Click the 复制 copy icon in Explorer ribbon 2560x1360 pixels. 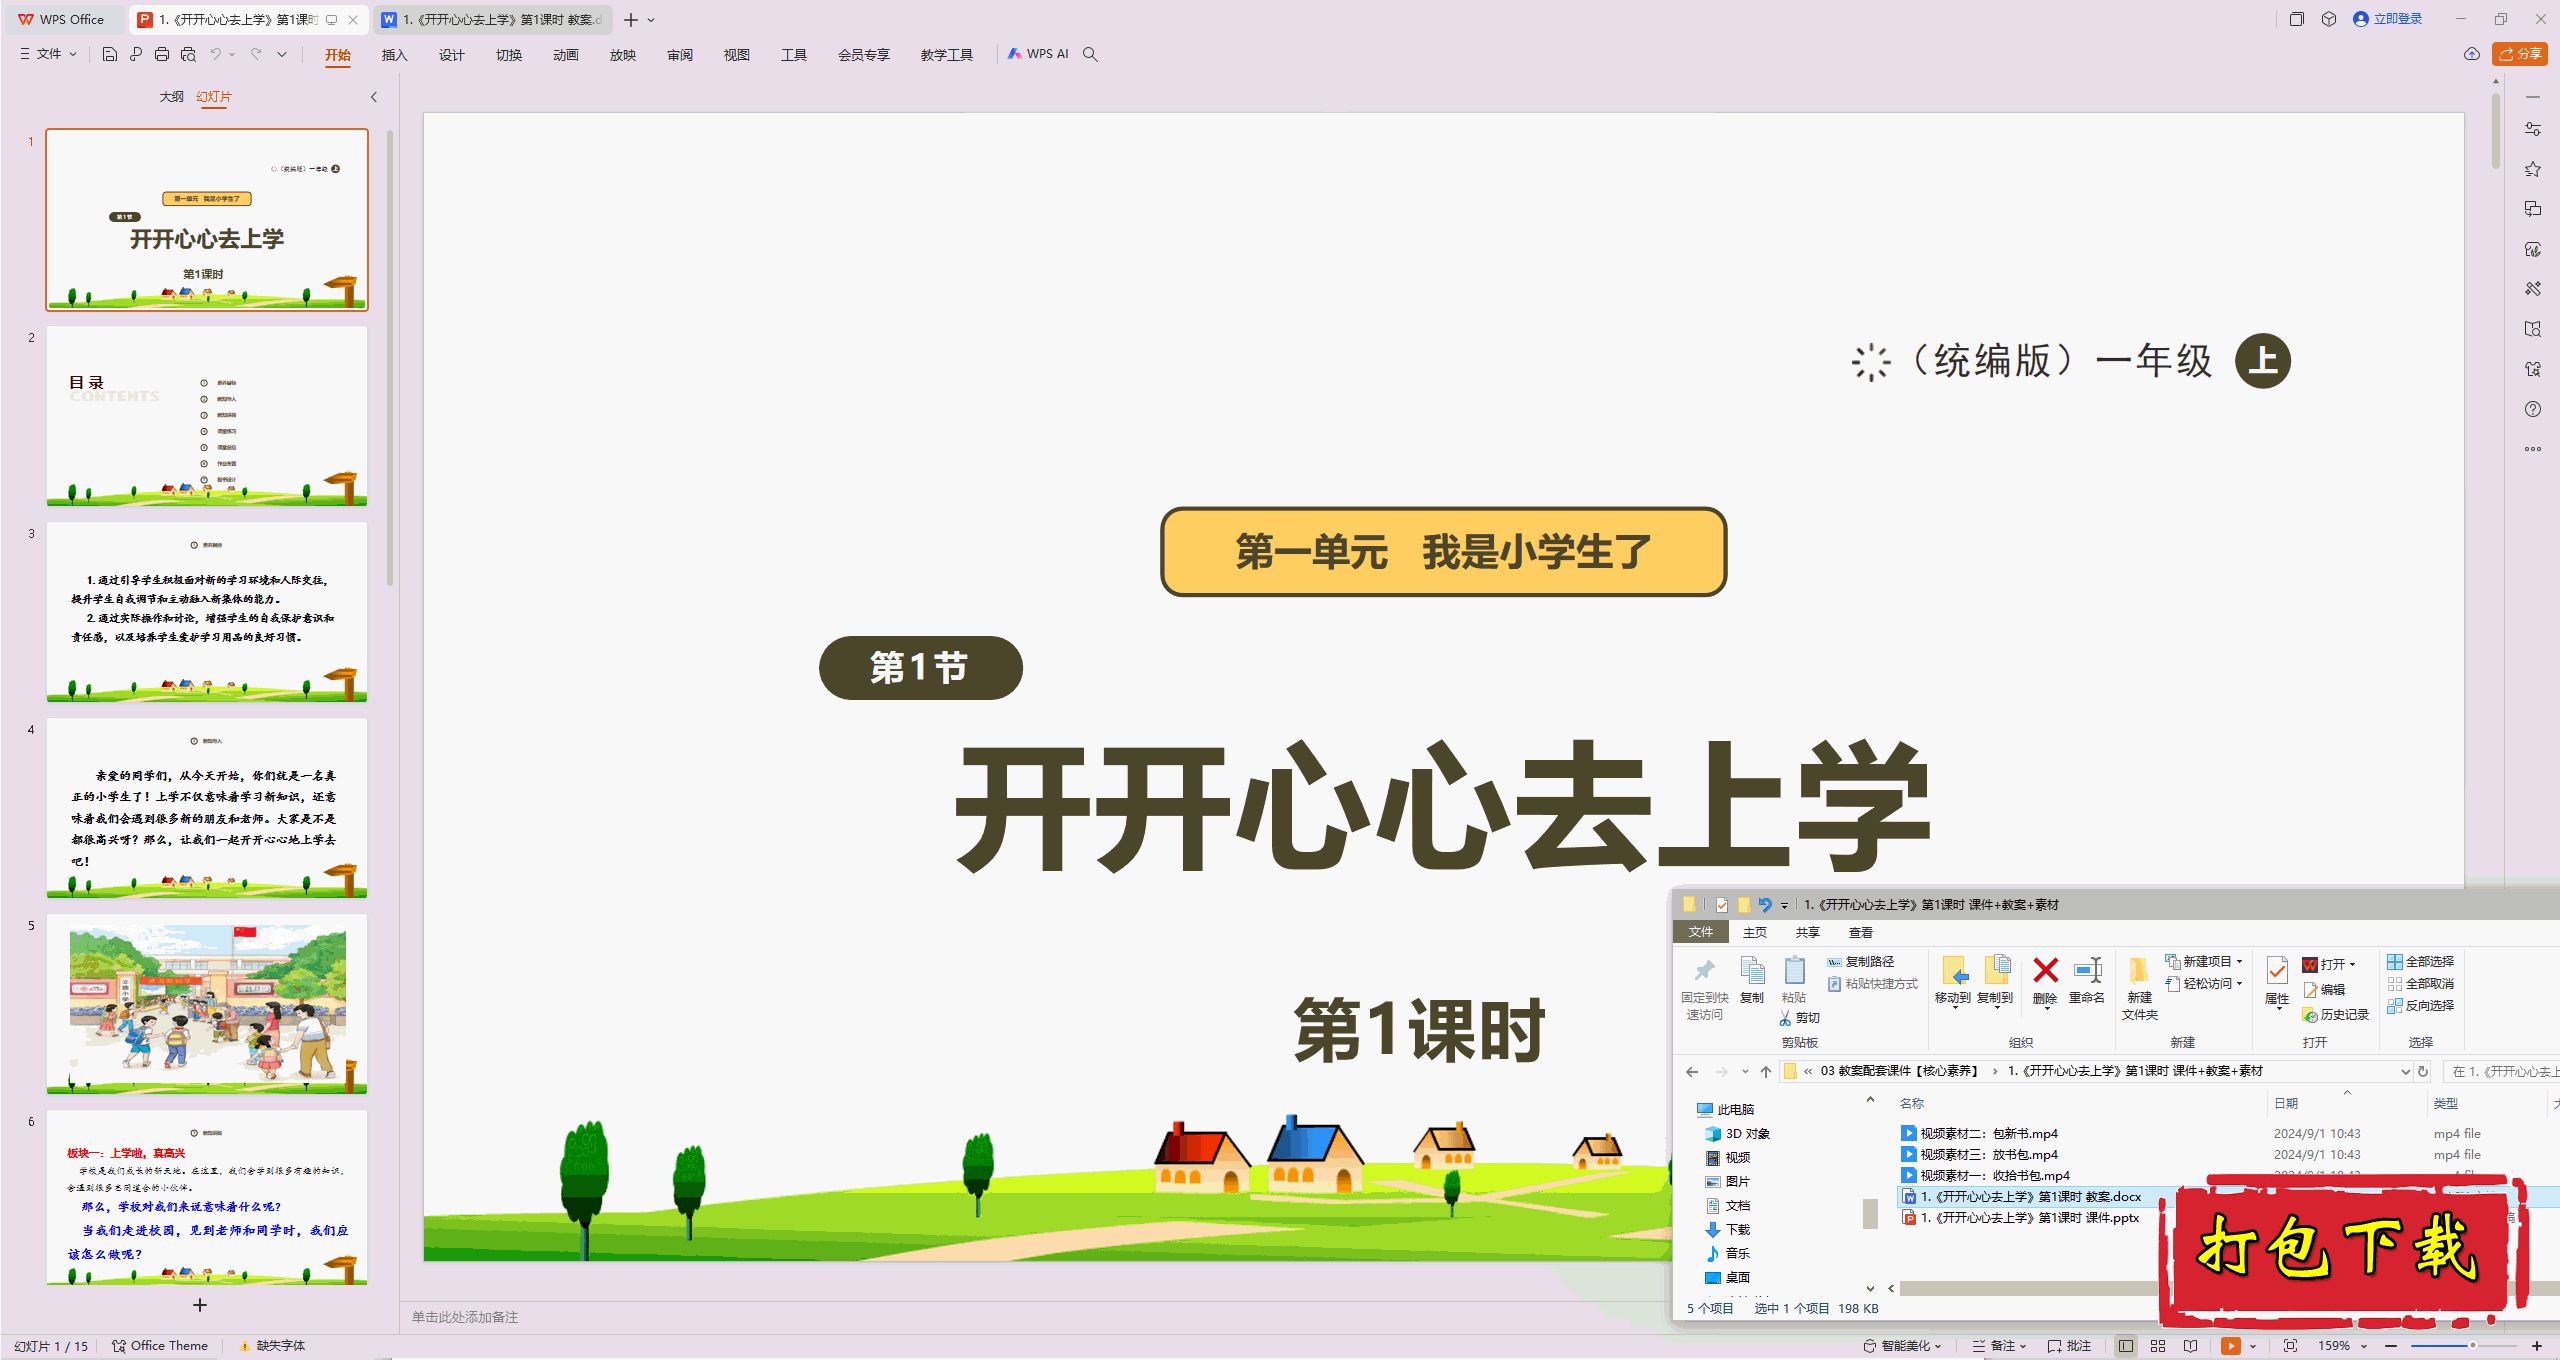coord(1752,980)
